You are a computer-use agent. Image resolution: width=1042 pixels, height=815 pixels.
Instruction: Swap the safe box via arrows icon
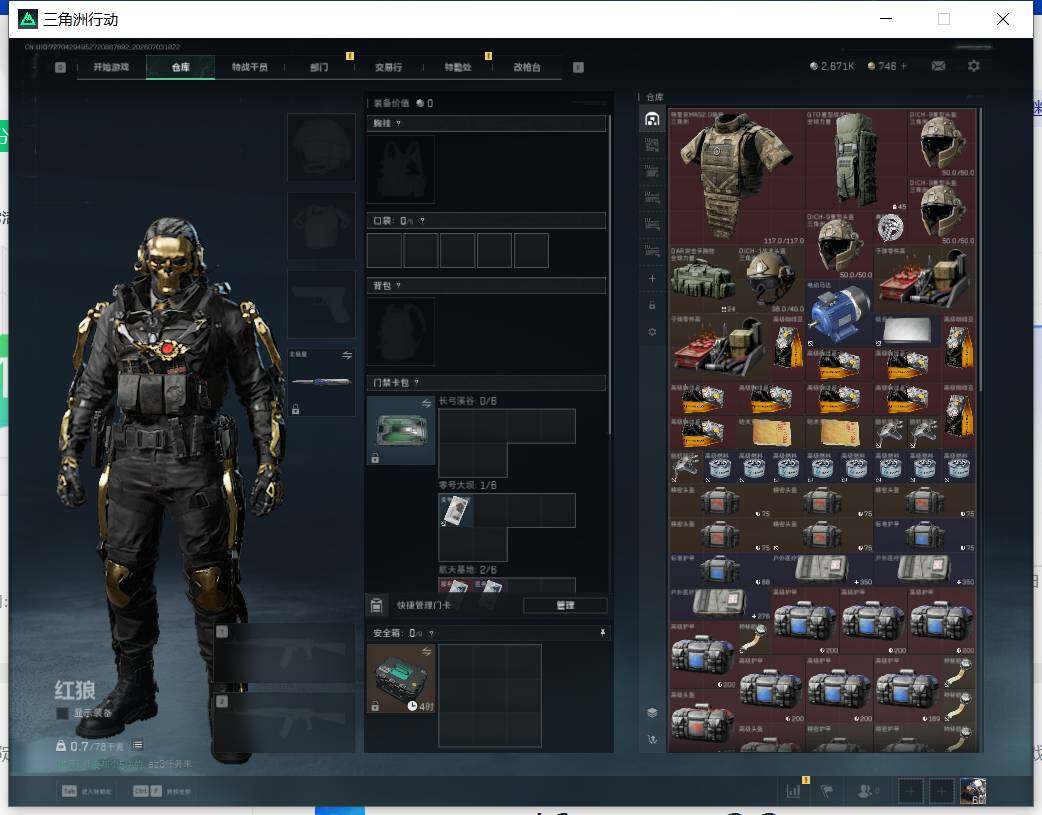pyautogui.click(x=427, y=651)
